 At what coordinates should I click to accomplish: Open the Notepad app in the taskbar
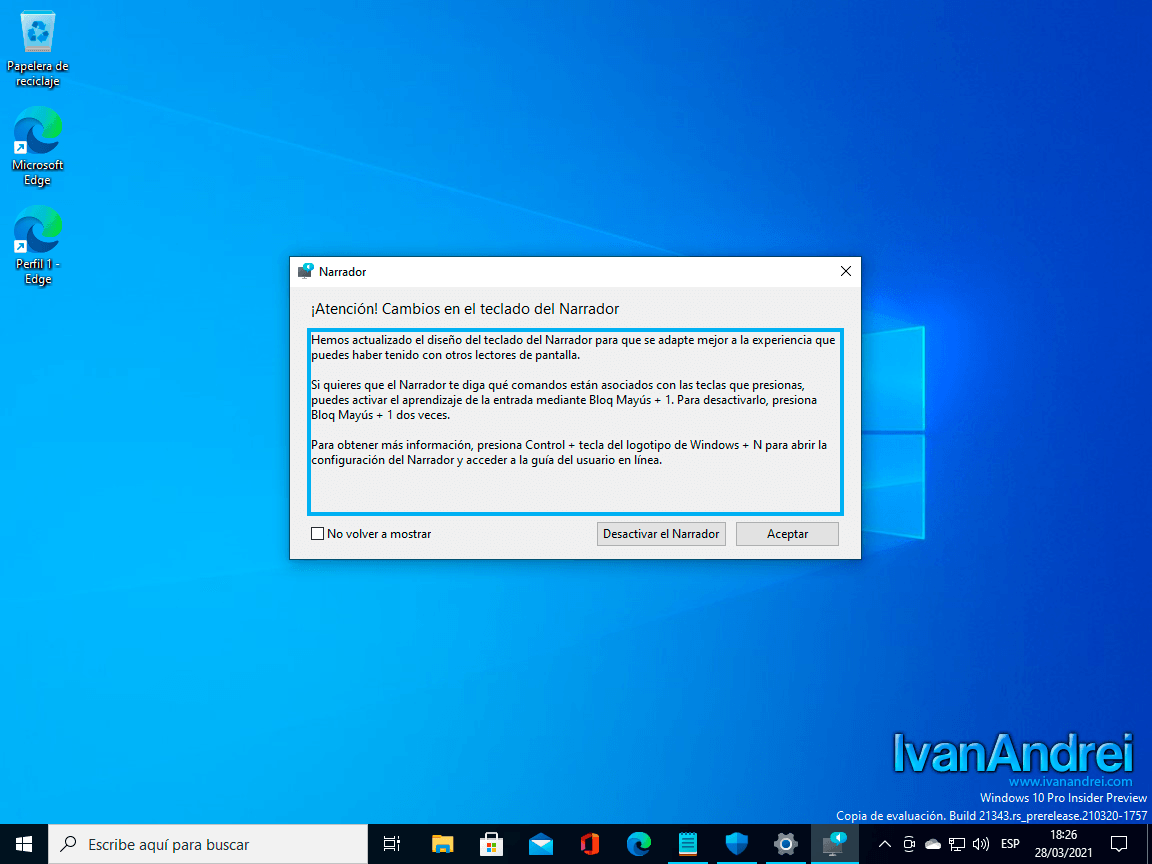coord(688,844)
